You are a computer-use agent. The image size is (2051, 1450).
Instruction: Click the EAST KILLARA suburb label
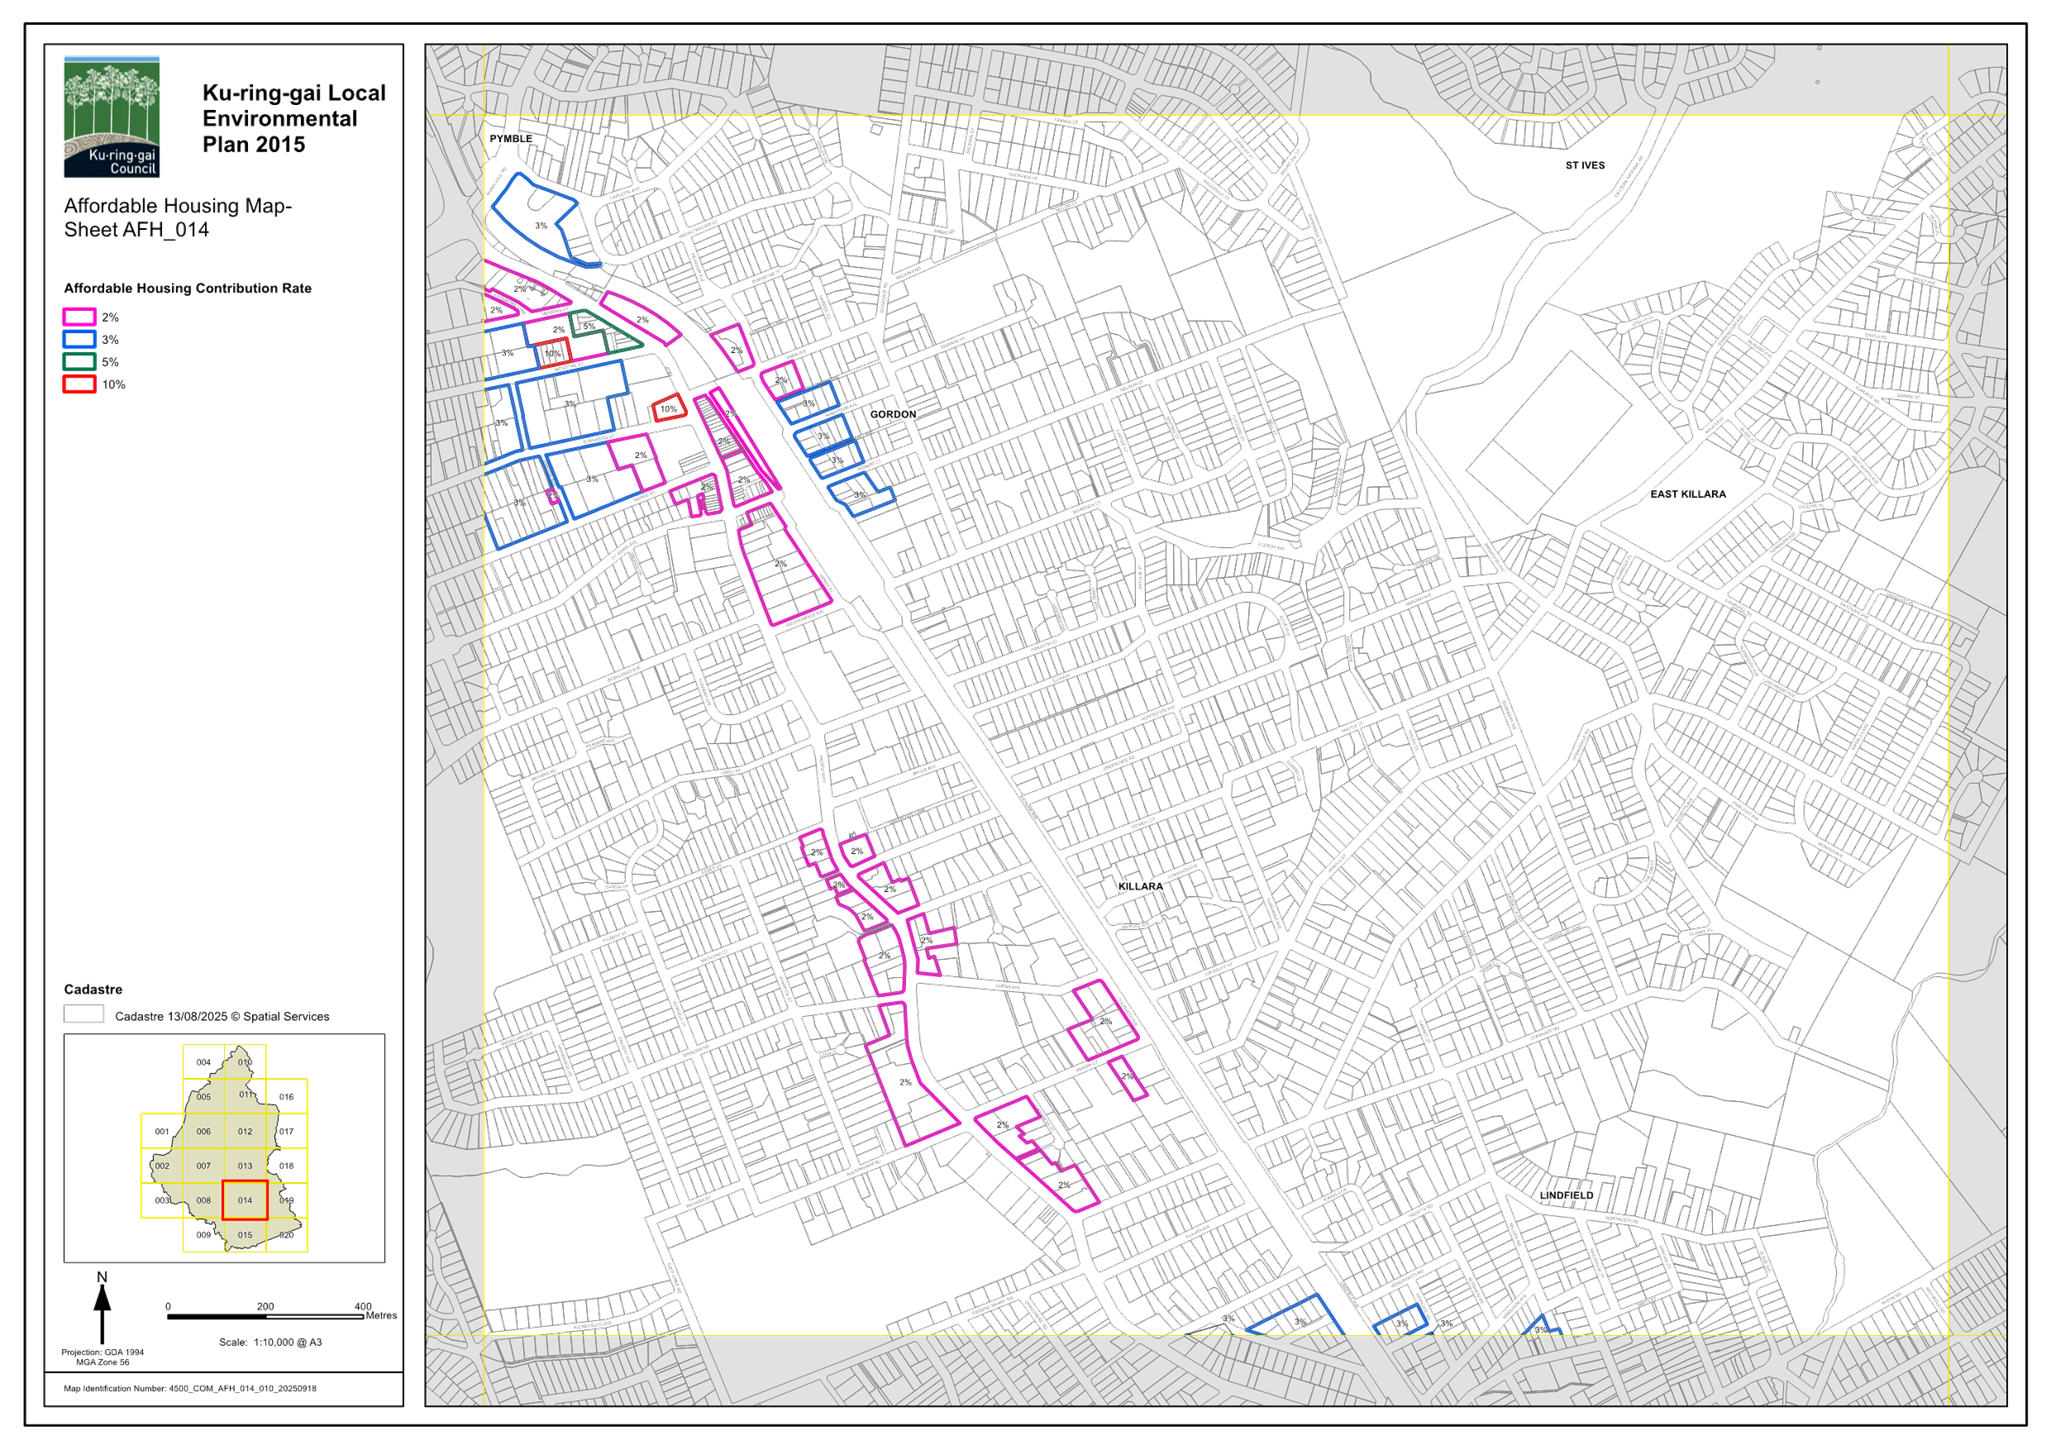pos(1688,494)
